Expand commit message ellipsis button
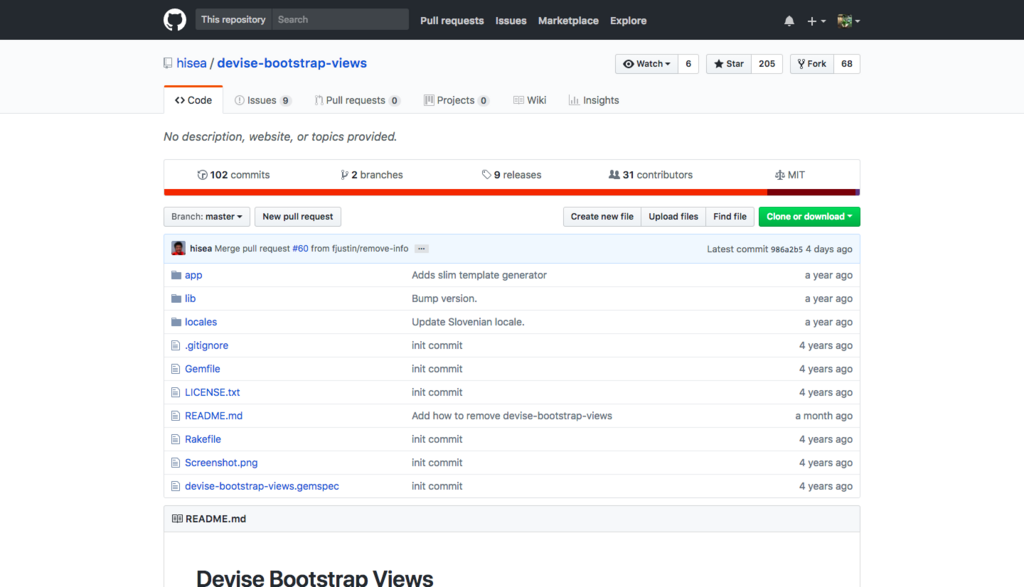Image resolution: width=1024 pixels, height=587 pixels. pos(421,249)
